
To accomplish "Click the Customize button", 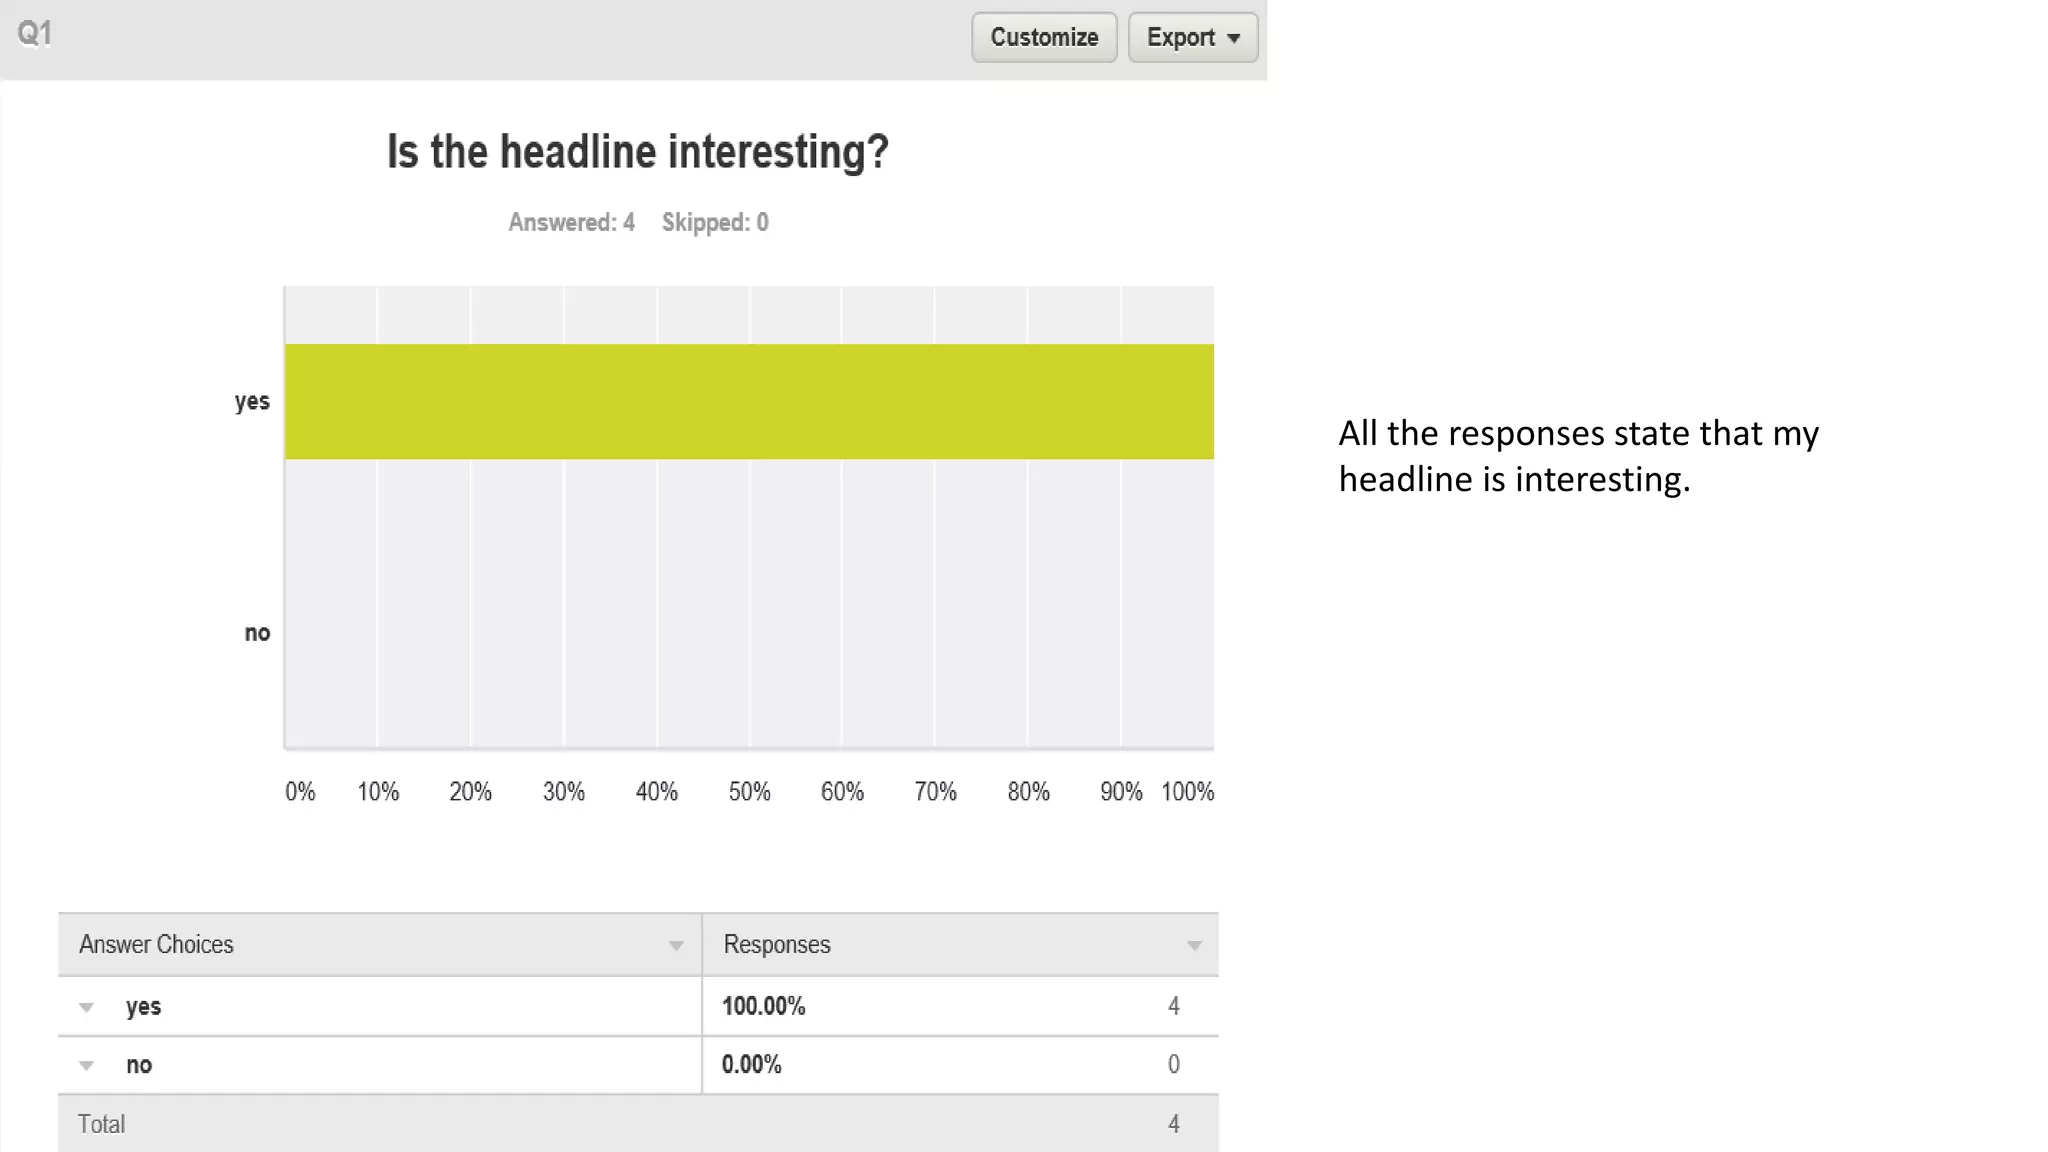I will 1044,38.
